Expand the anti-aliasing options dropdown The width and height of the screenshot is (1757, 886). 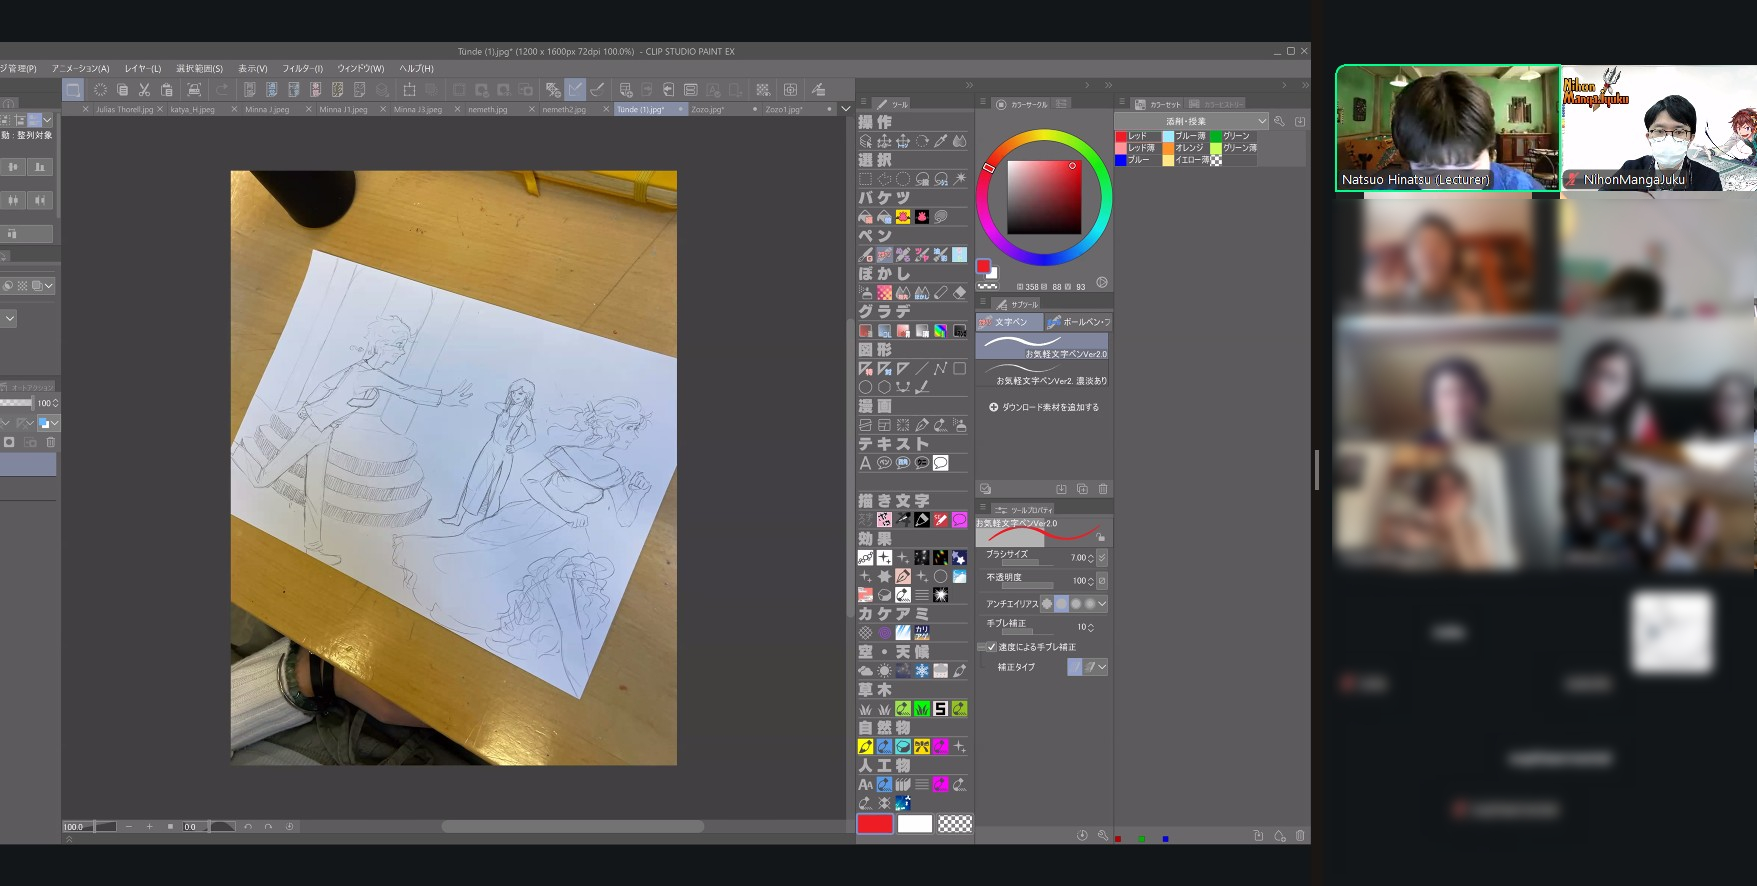coord(1102,604)
